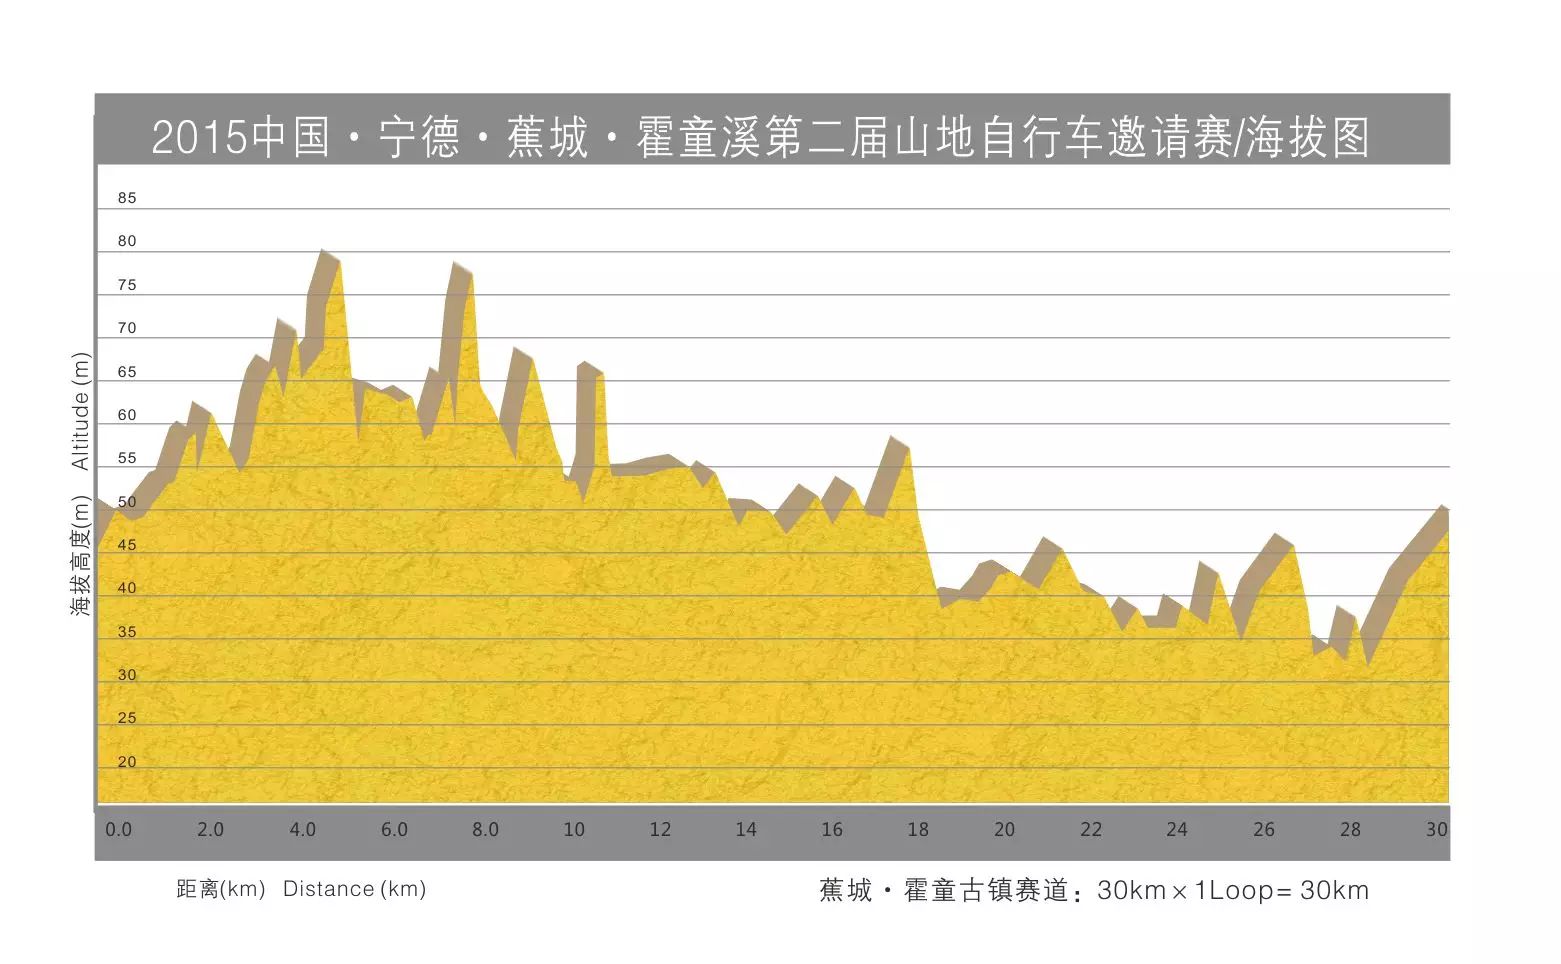Click the chart title '2015中国·宁德·蕉城·霍童溪第二届山地自行车邀请赛/海拔图'

click(760, 136)
